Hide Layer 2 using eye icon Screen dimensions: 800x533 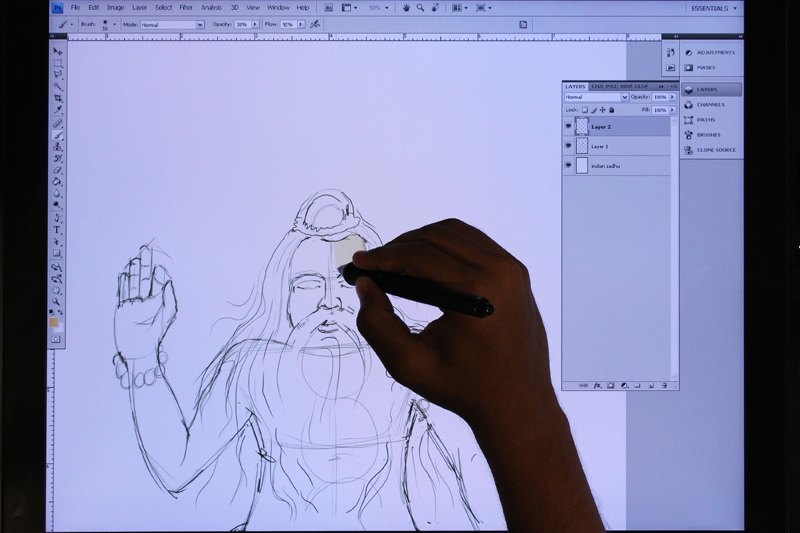[569, 127]
